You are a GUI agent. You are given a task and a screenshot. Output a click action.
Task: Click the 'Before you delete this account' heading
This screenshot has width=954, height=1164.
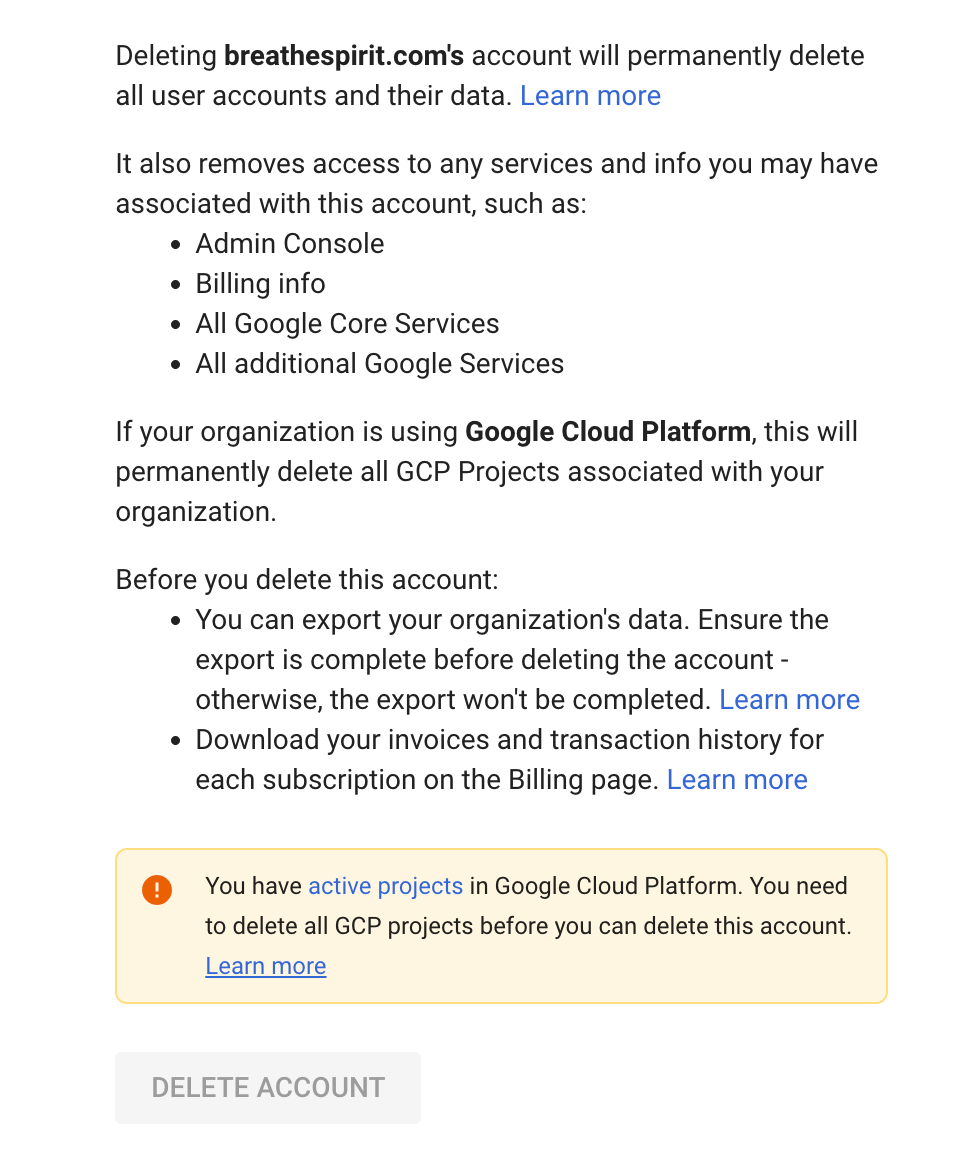(307, 580)
